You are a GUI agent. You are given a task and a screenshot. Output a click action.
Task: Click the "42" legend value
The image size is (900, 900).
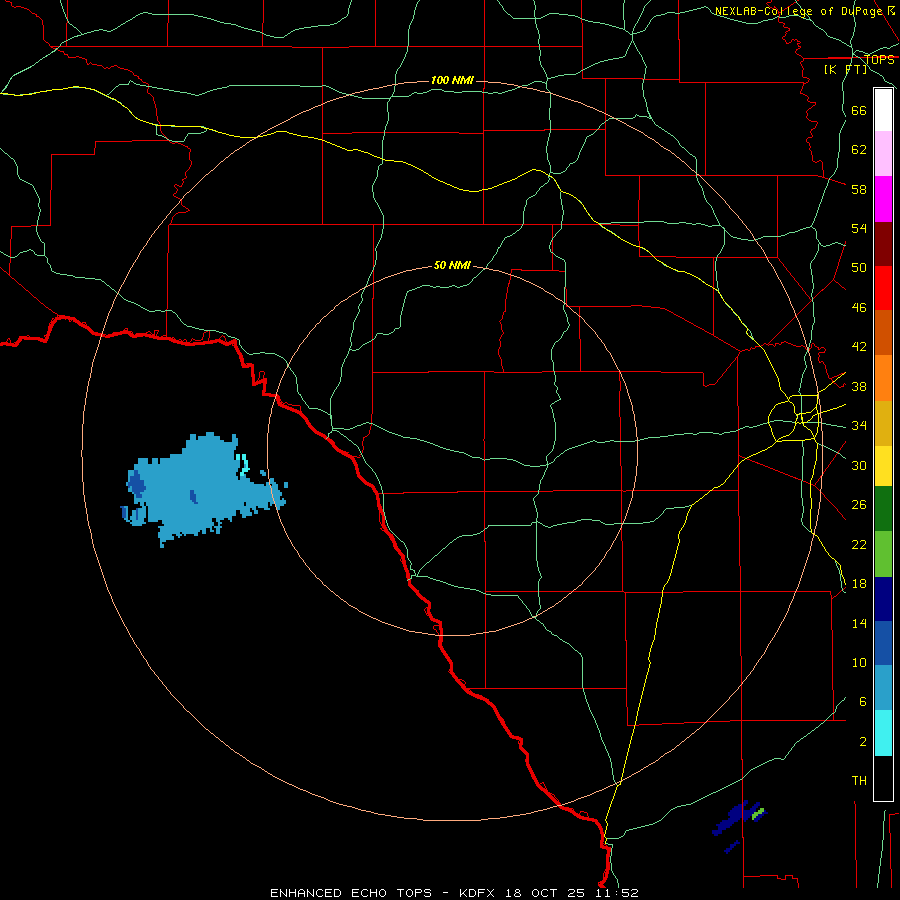[x=859, y=347]
